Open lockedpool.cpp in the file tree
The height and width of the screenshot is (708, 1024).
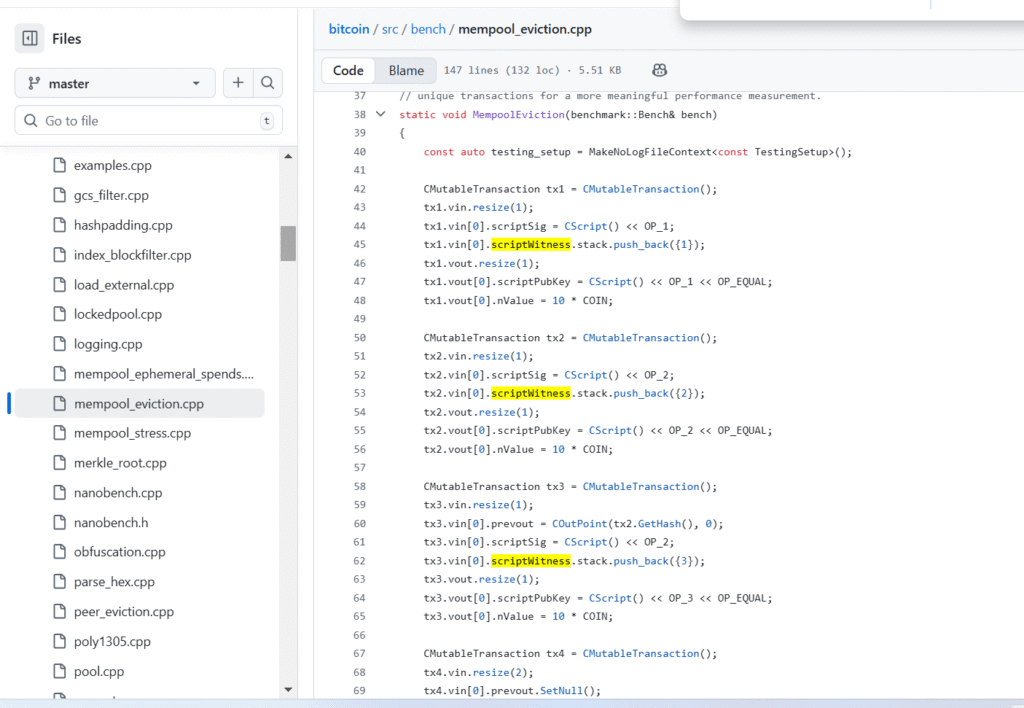coord(118,314)
